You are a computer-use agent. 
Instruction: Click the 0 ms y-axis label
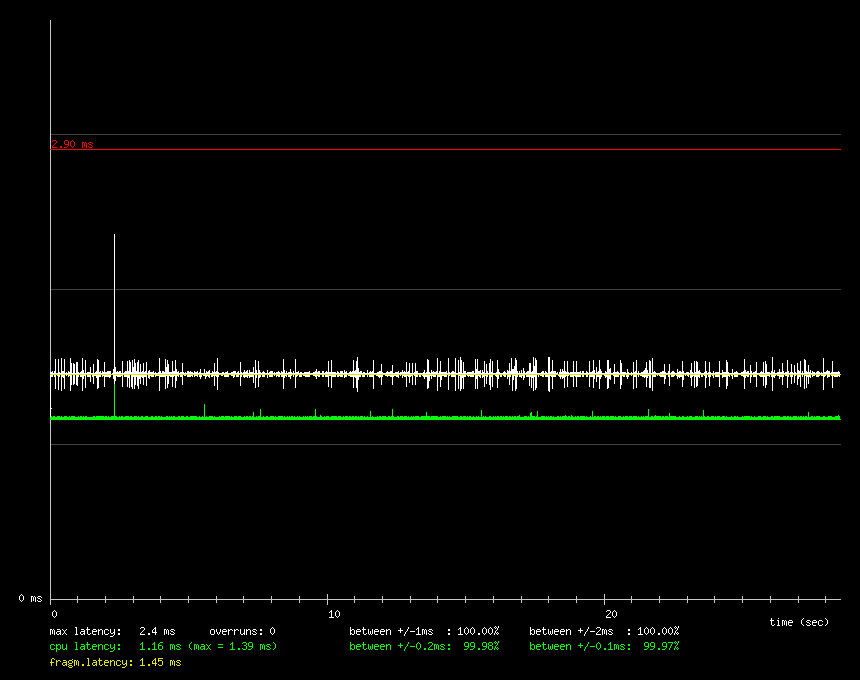(x=30, y=598)
